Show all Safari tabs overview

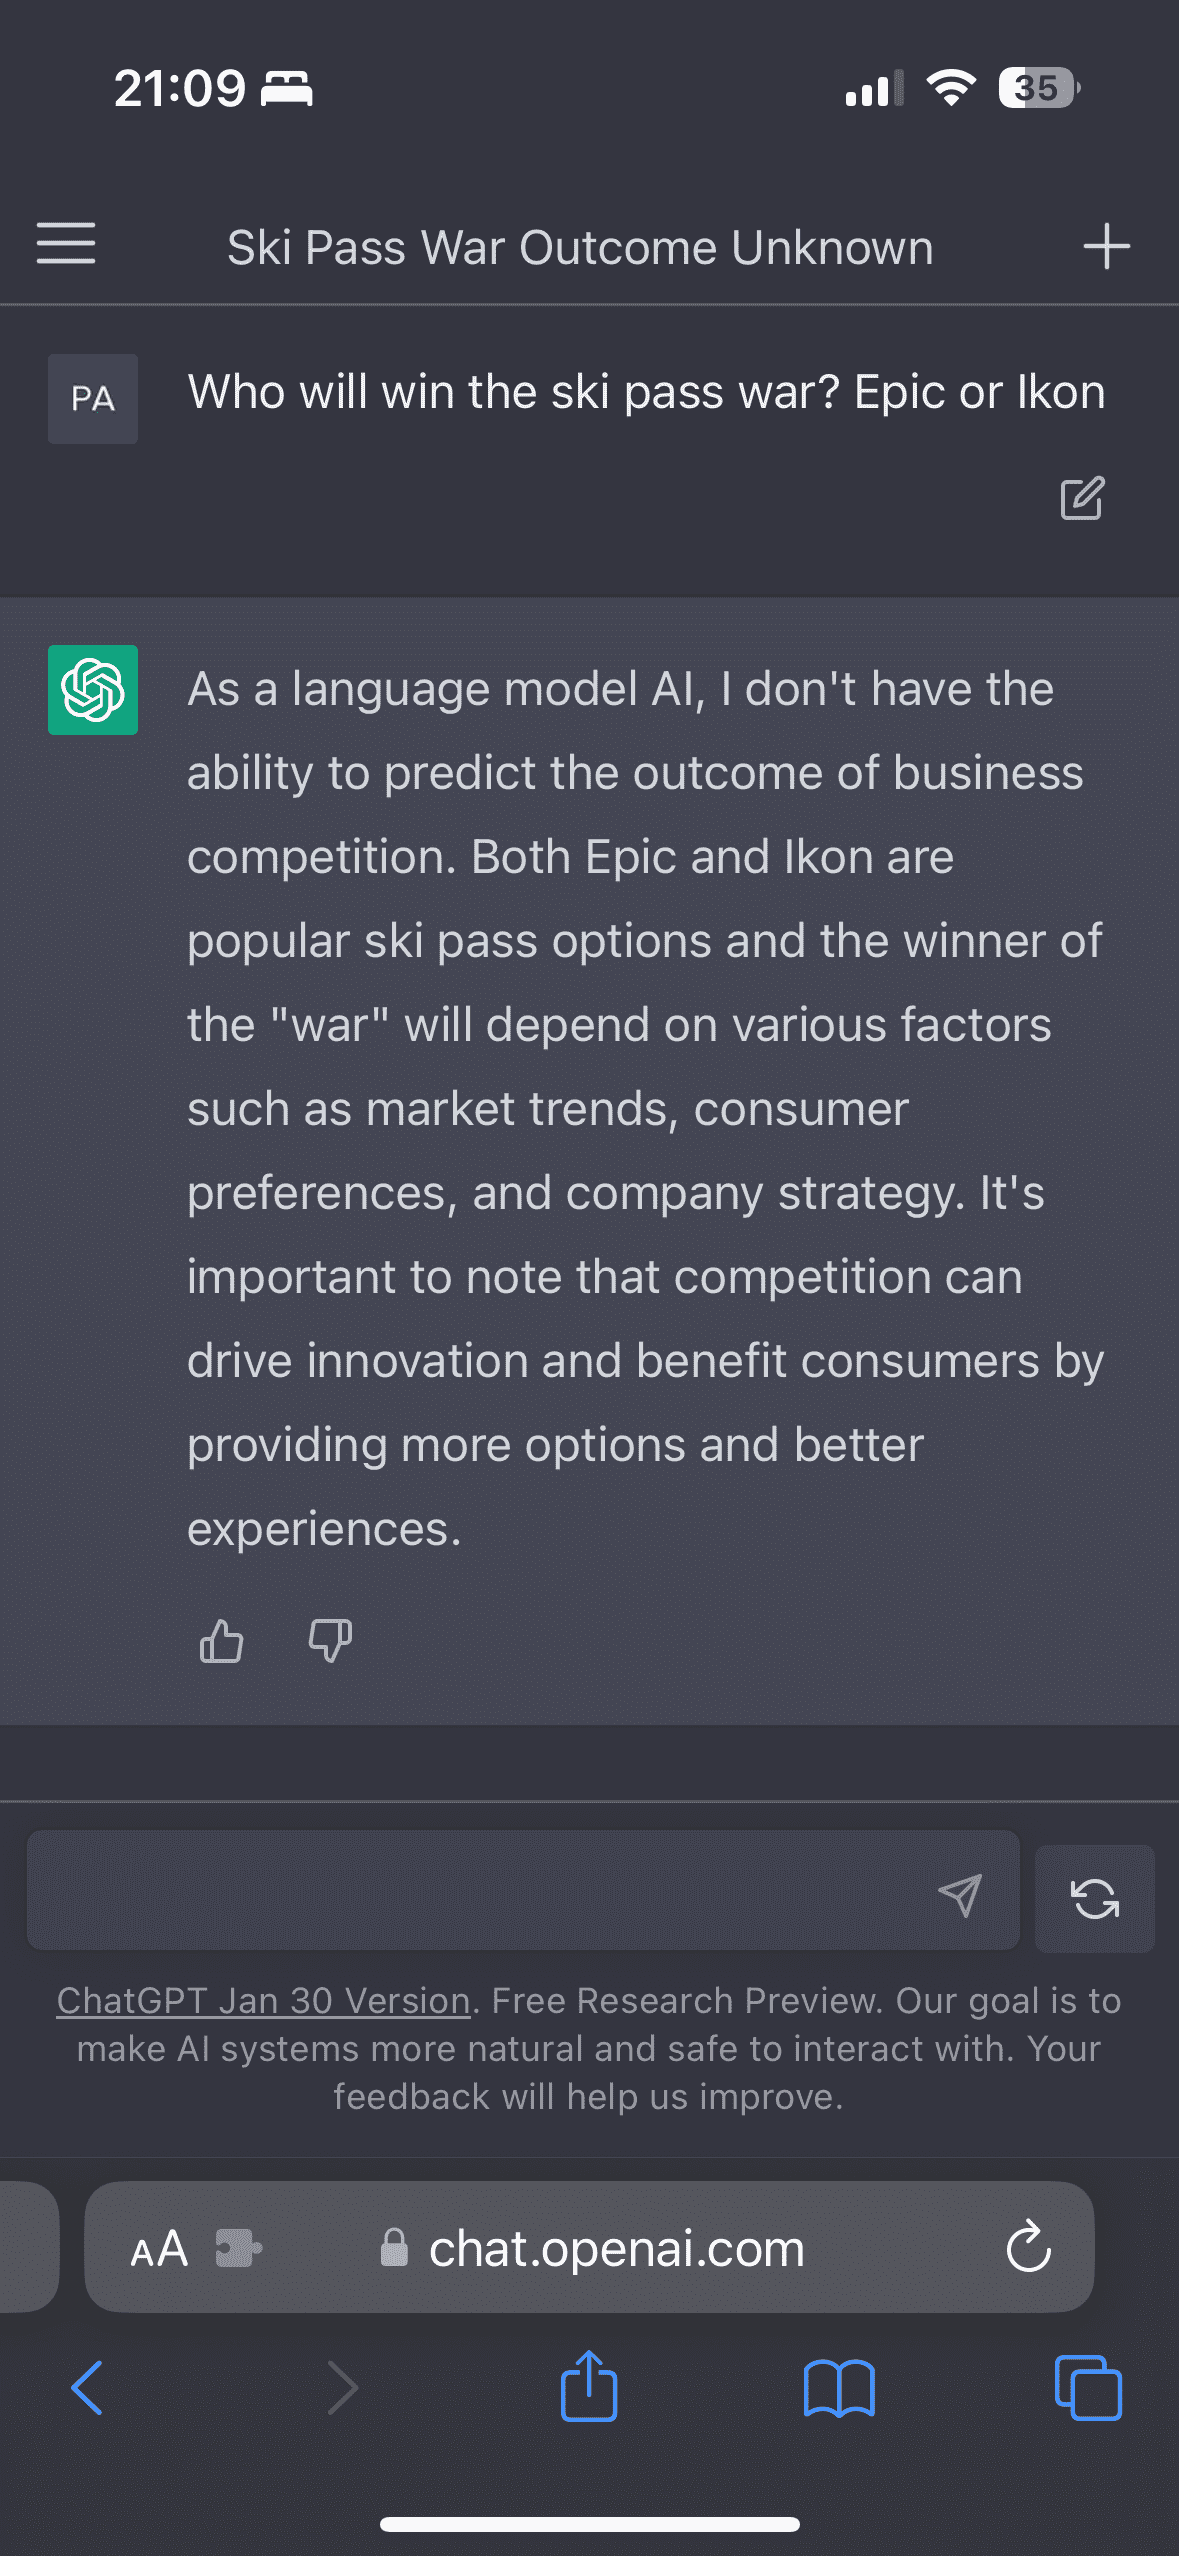(x=1088, y=2388)
